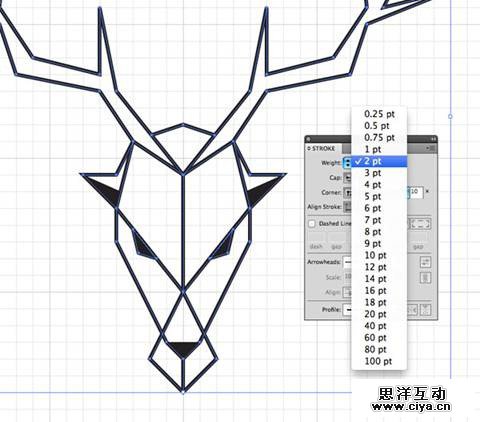480x422 pixels.
Task: Select 100 pt stroke weight option
Action: (379, 361)
